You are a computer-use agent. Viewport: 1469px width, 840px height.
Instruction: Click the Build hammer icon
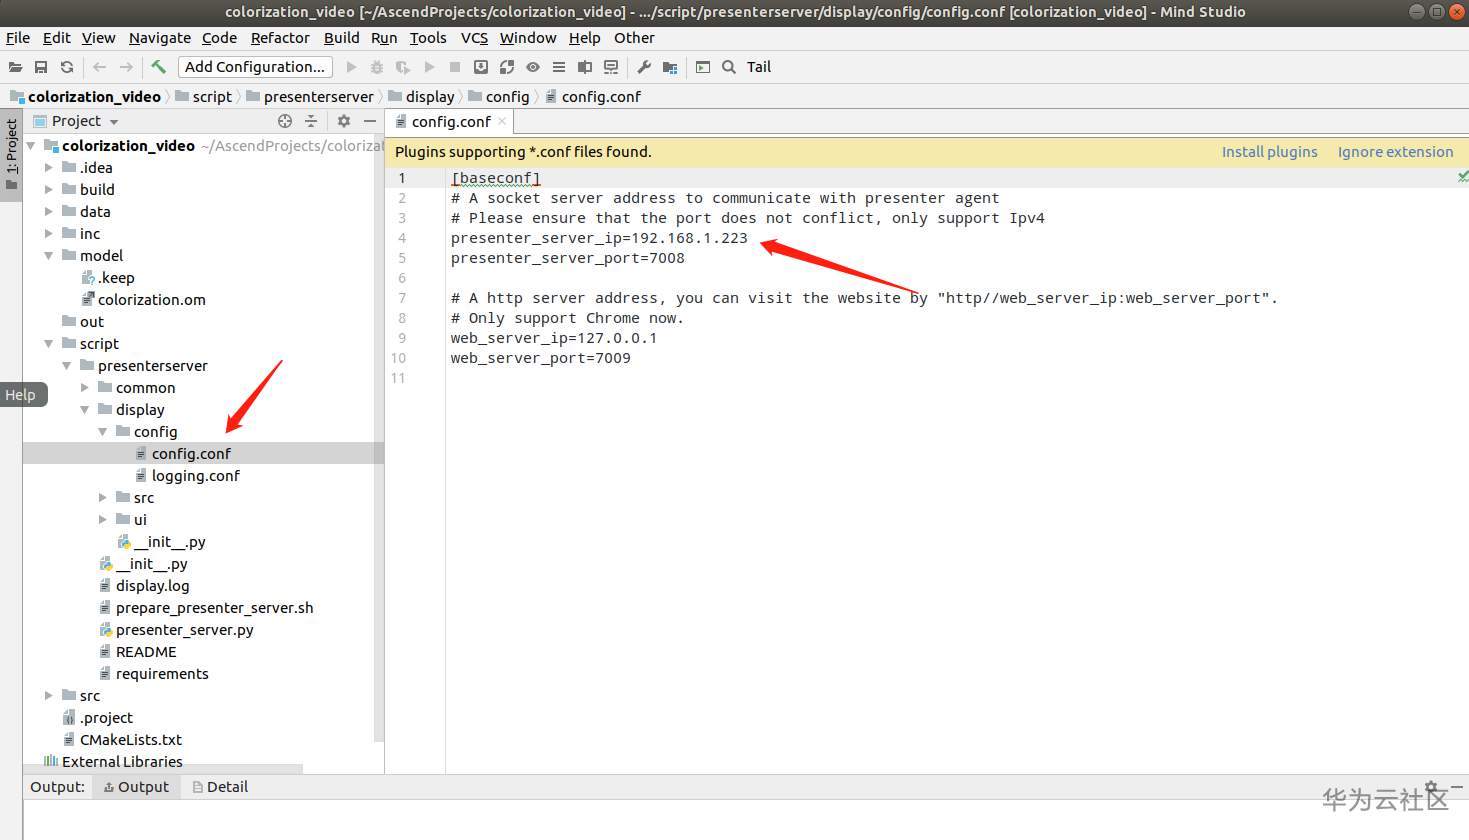(x=158, y=67)
